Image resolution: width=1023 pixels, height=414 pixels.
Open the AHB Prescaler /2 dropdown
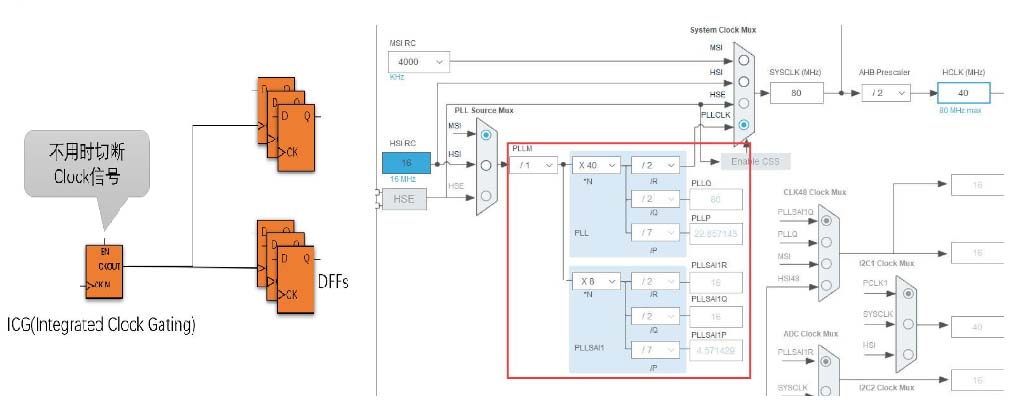coord(887,92)
